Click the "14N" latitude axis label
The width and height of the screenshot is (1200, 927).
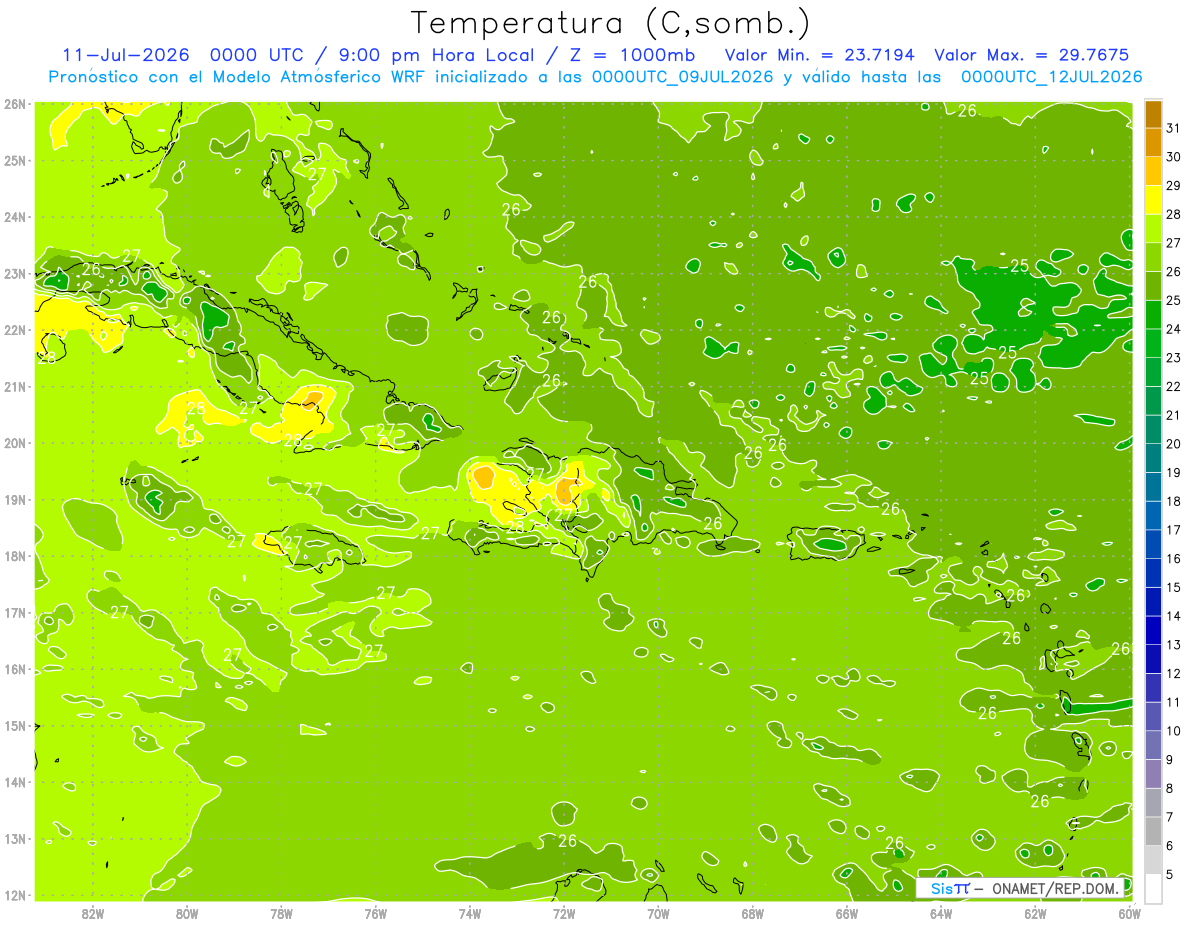15,782
